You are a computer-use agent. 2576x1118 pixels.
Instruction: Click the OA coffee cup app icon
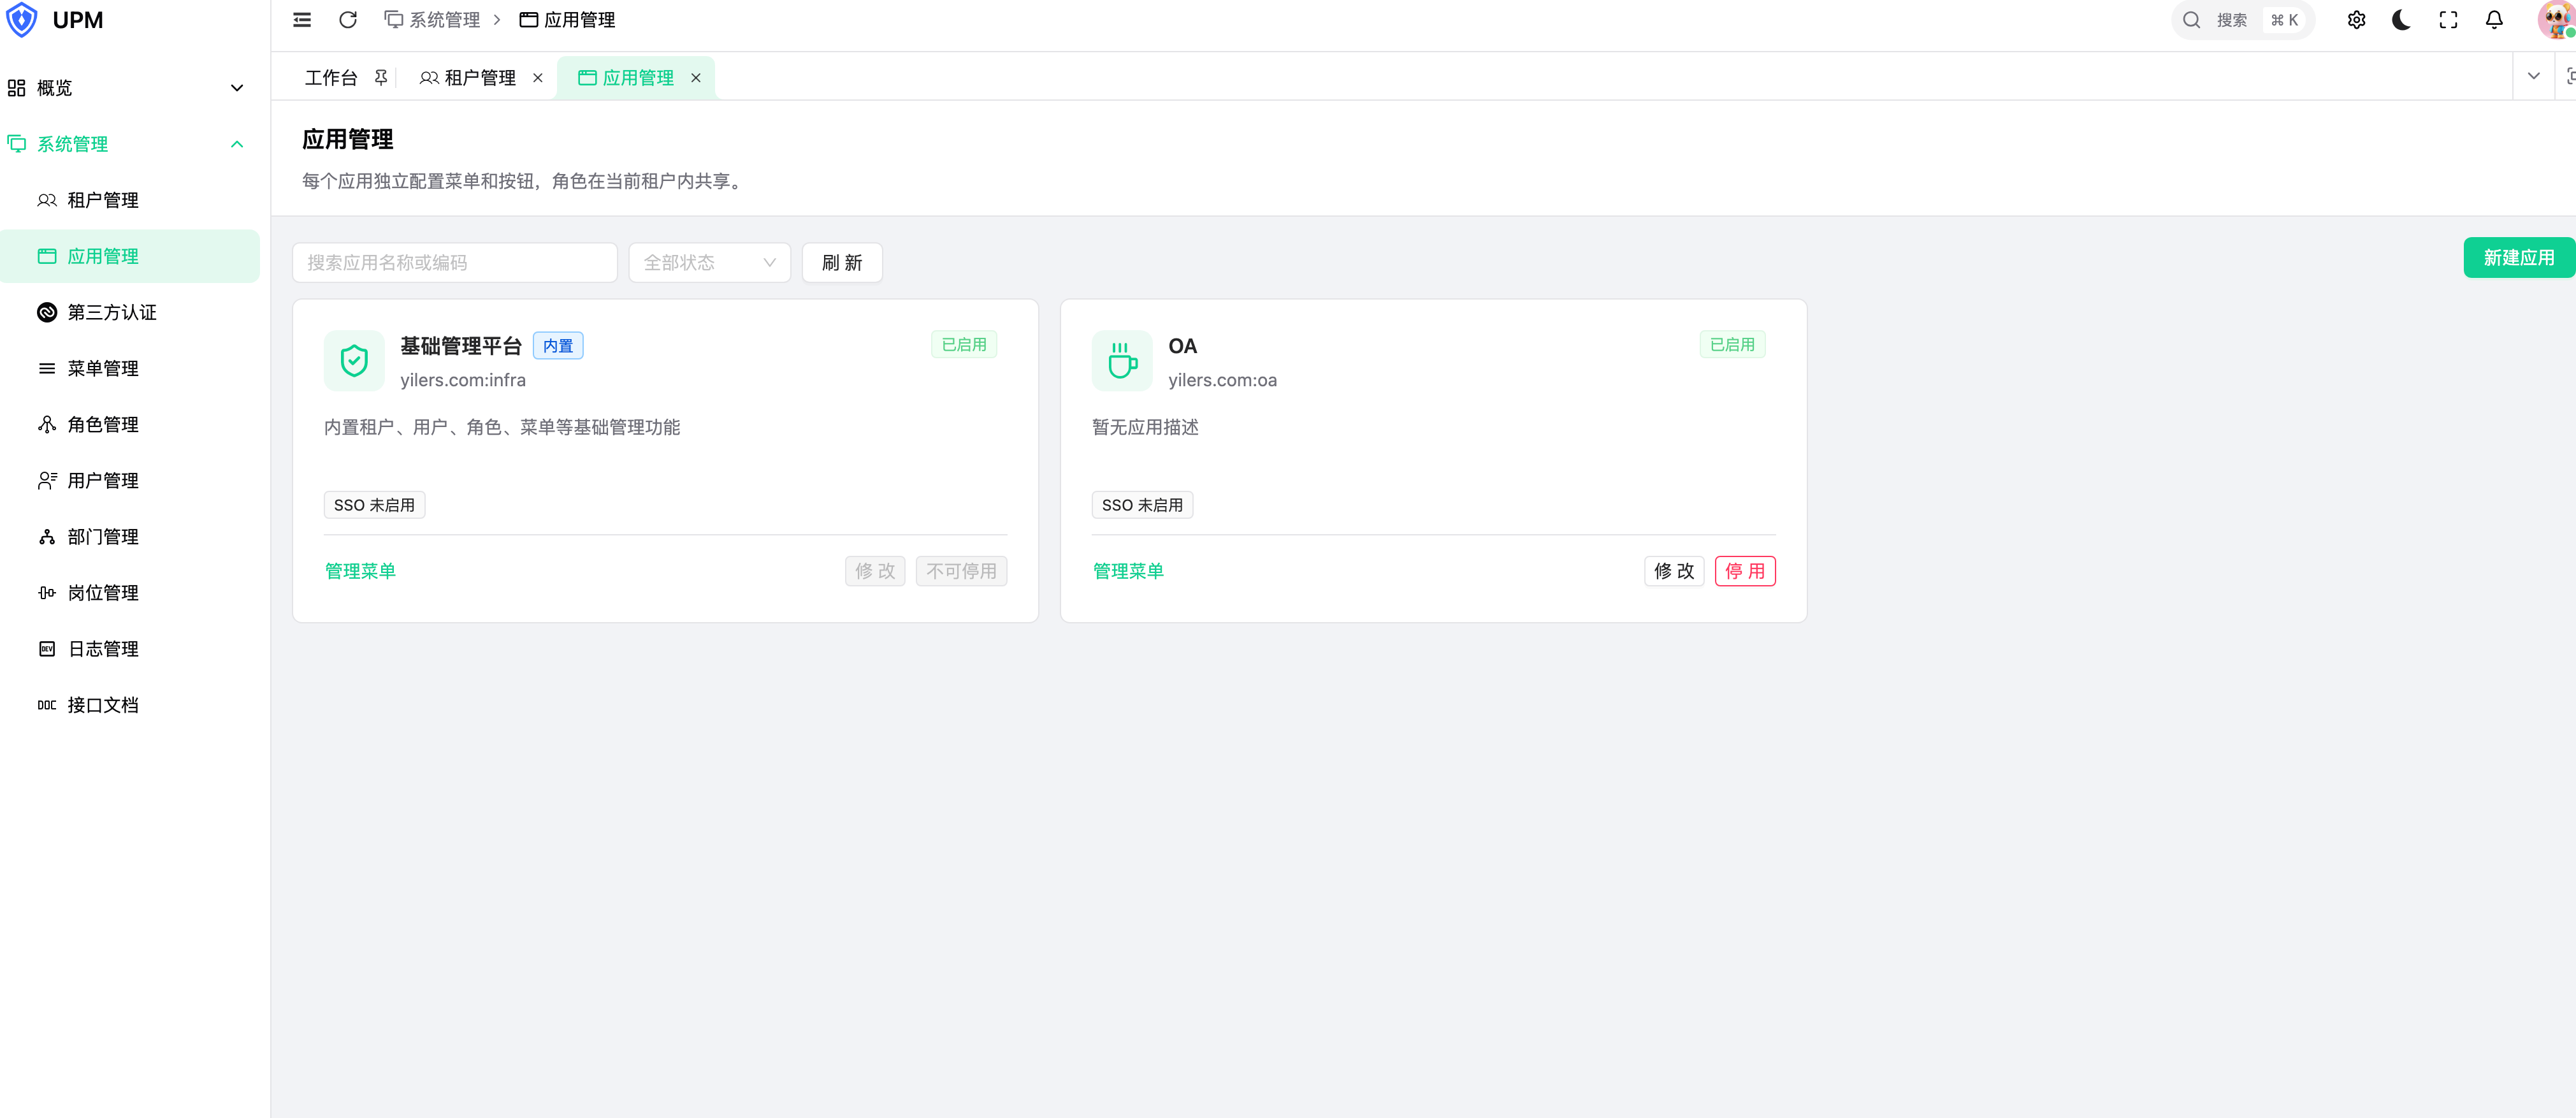[x=1122, y=361]
